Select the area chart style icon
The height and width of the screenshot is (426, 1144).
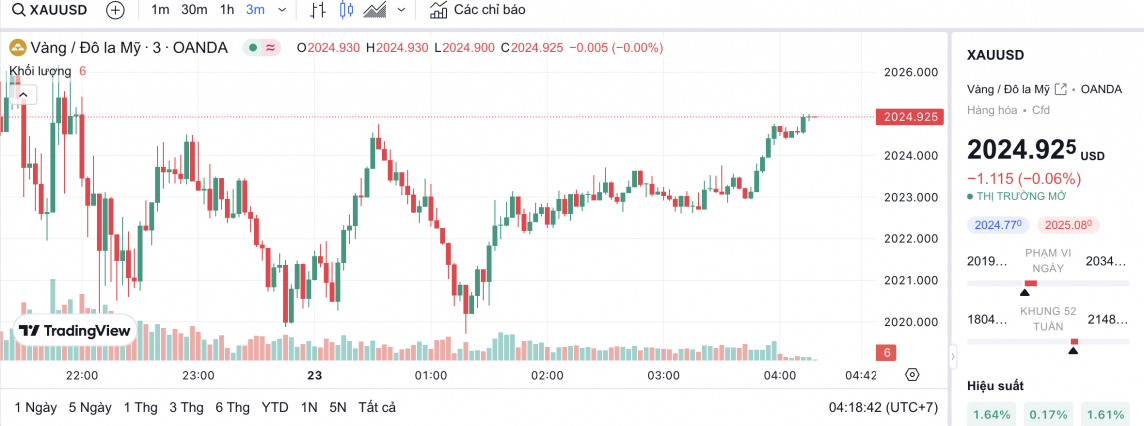pyautogui.click(x=375, y=10)
